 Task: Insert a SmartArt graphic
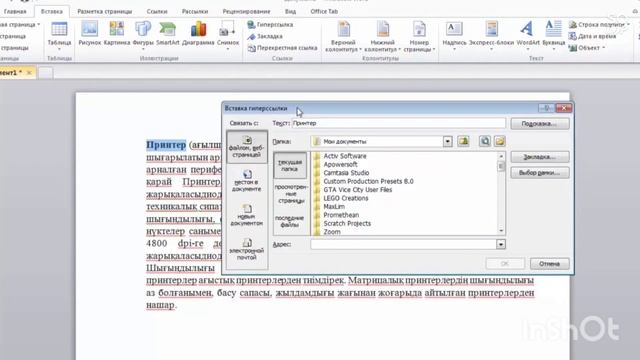(x=168, y=33)
